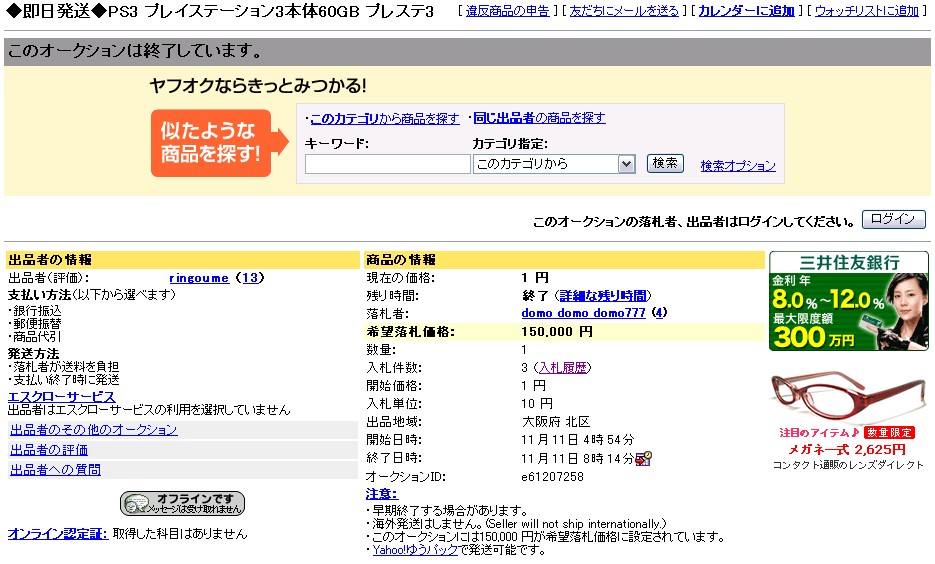Click the 大阪府 北区 location text

pos(556,422)
